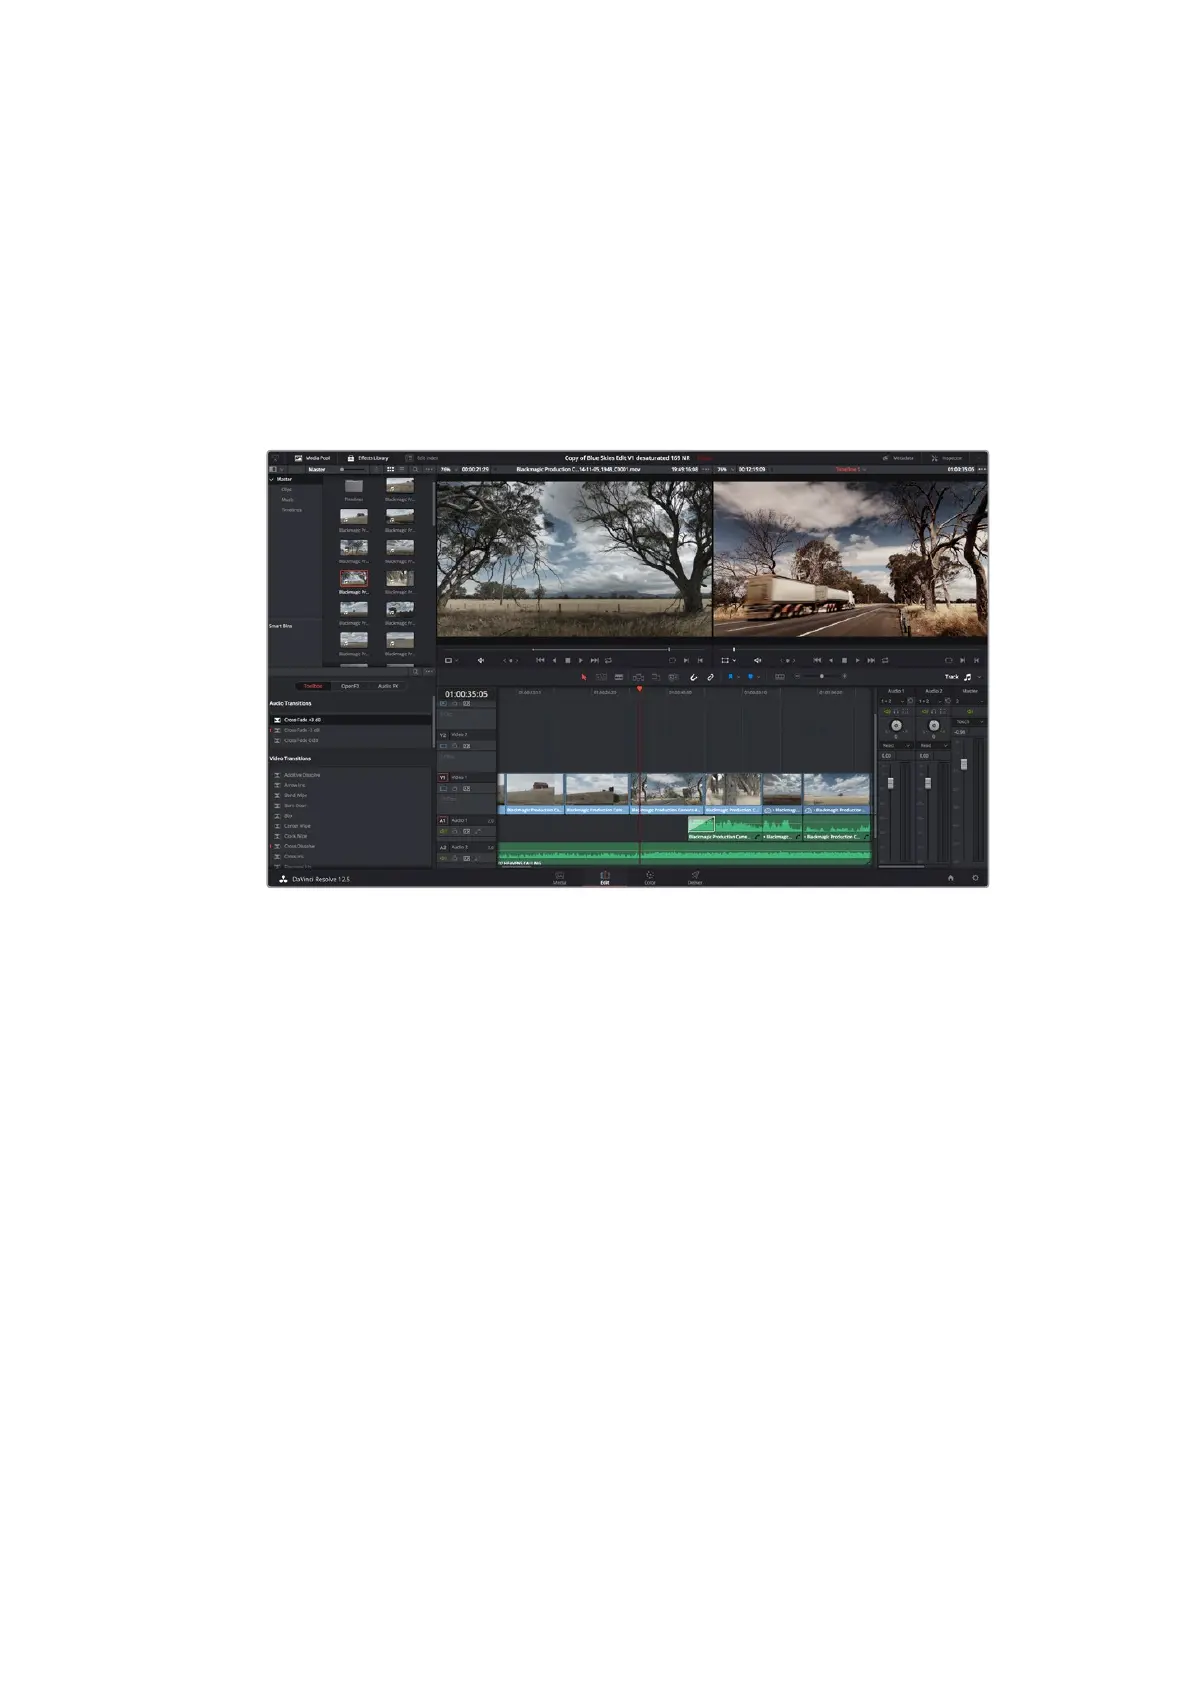Play the source viewer clip
The height and width of the screenshot is (1684, 1191).
(x=581, y=660)
